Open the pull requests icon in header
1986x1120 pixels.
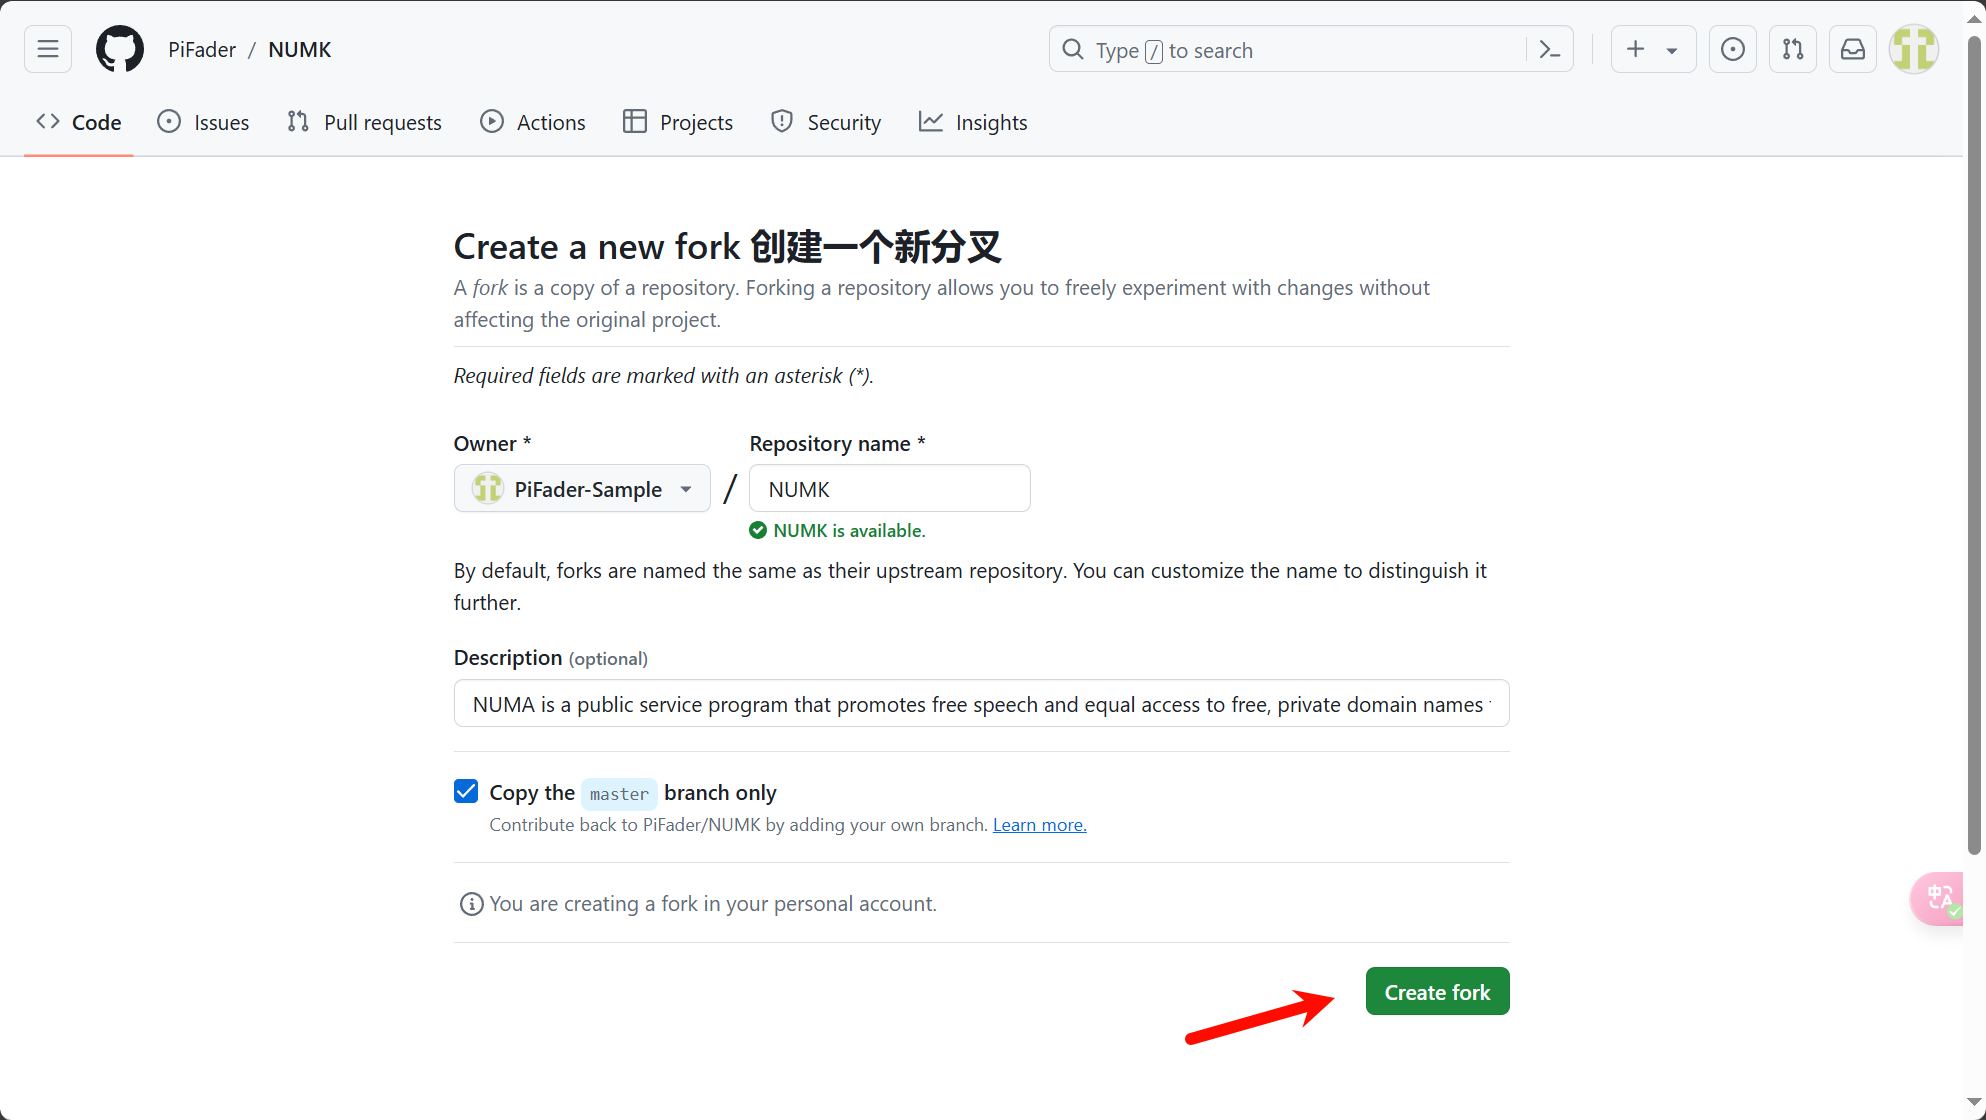[1793, 49]
